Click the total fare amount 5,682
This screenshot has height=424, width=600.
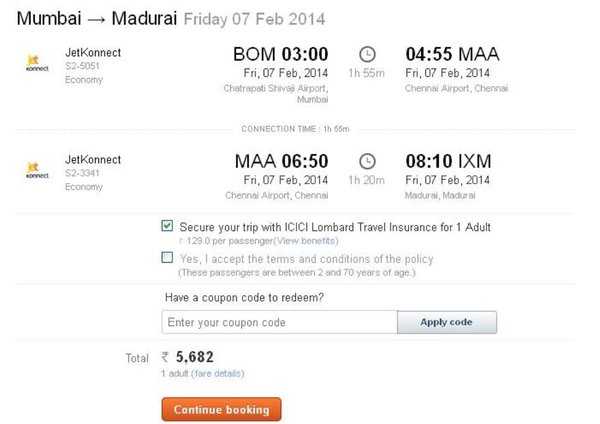coord(195,357)
